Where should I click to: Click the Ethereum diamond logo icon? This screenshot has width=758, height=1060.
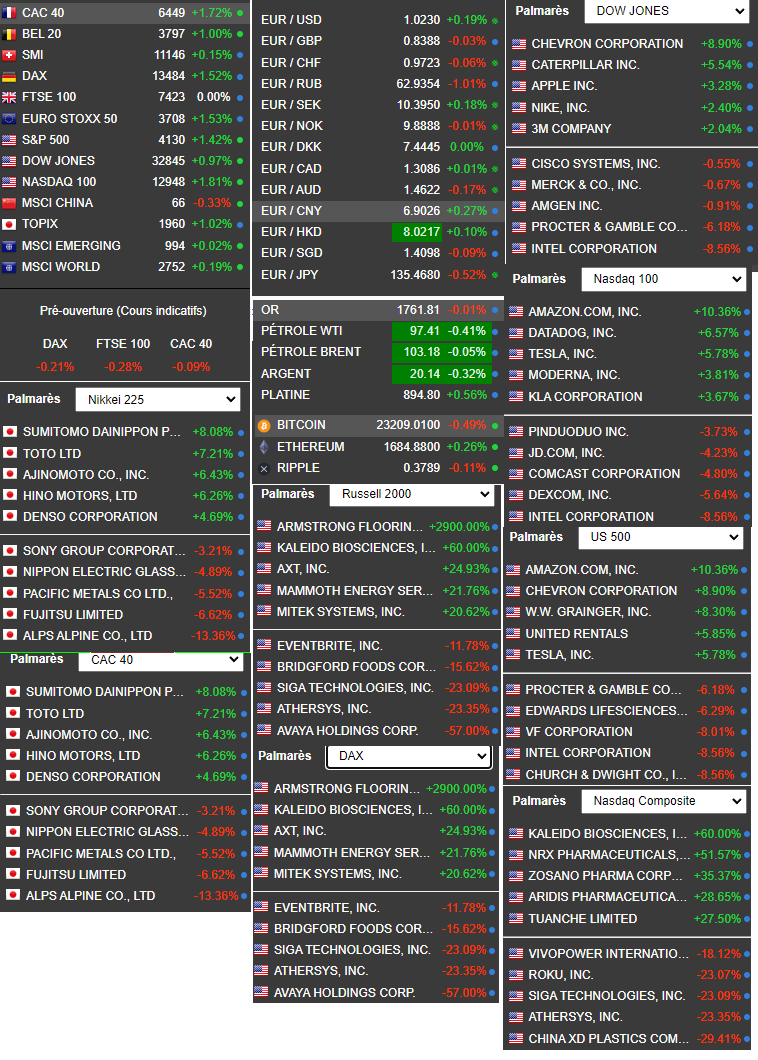pos(264,447)
